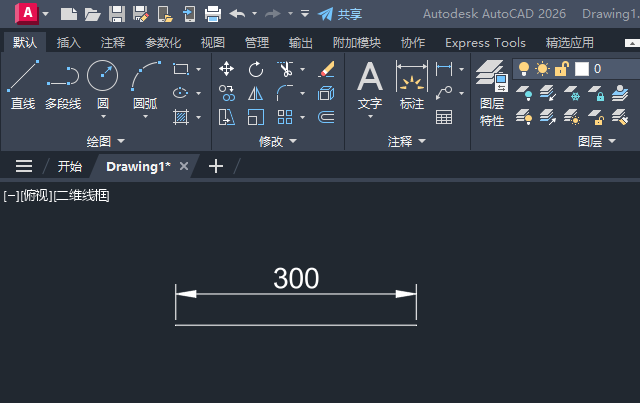This screenshot has width=640, height=403.
Task: Activate the Copy tool
Action: point(227,93)
